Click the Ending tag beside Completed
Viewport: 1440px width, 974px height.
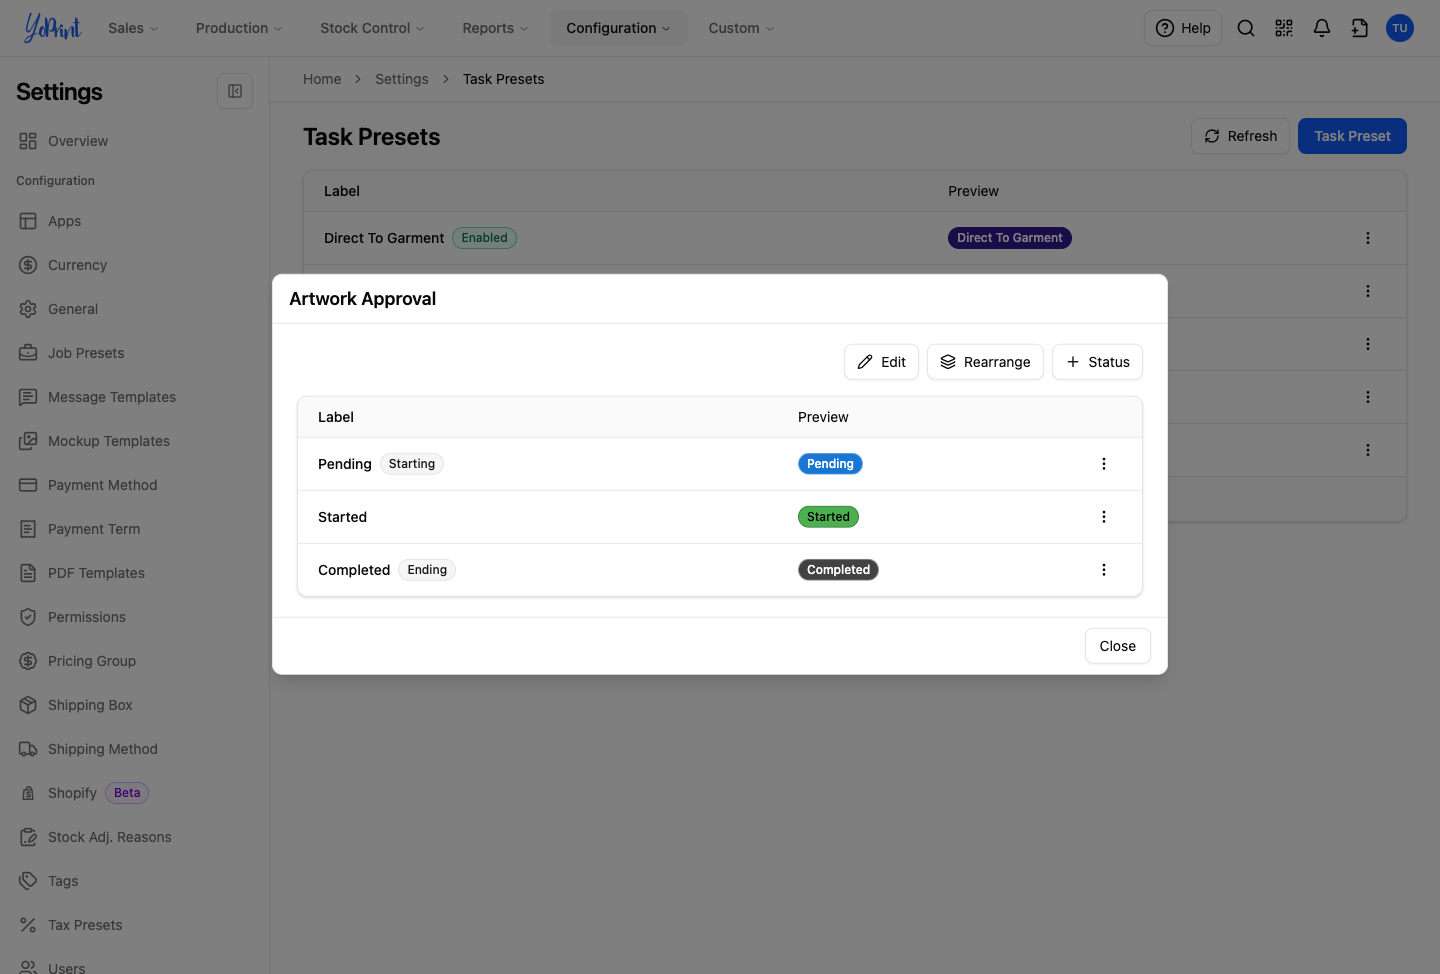(427, 570)
